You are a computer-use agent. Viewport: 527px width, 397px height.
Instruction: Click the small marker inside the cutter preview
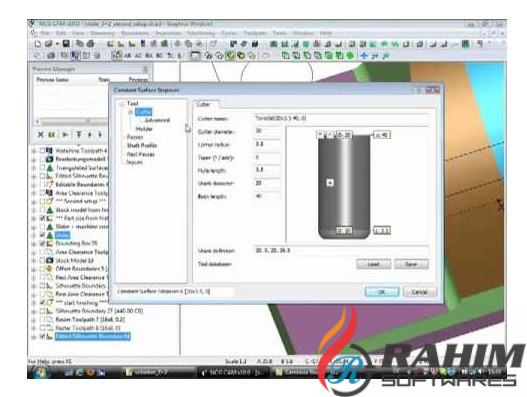coord(330,183)
